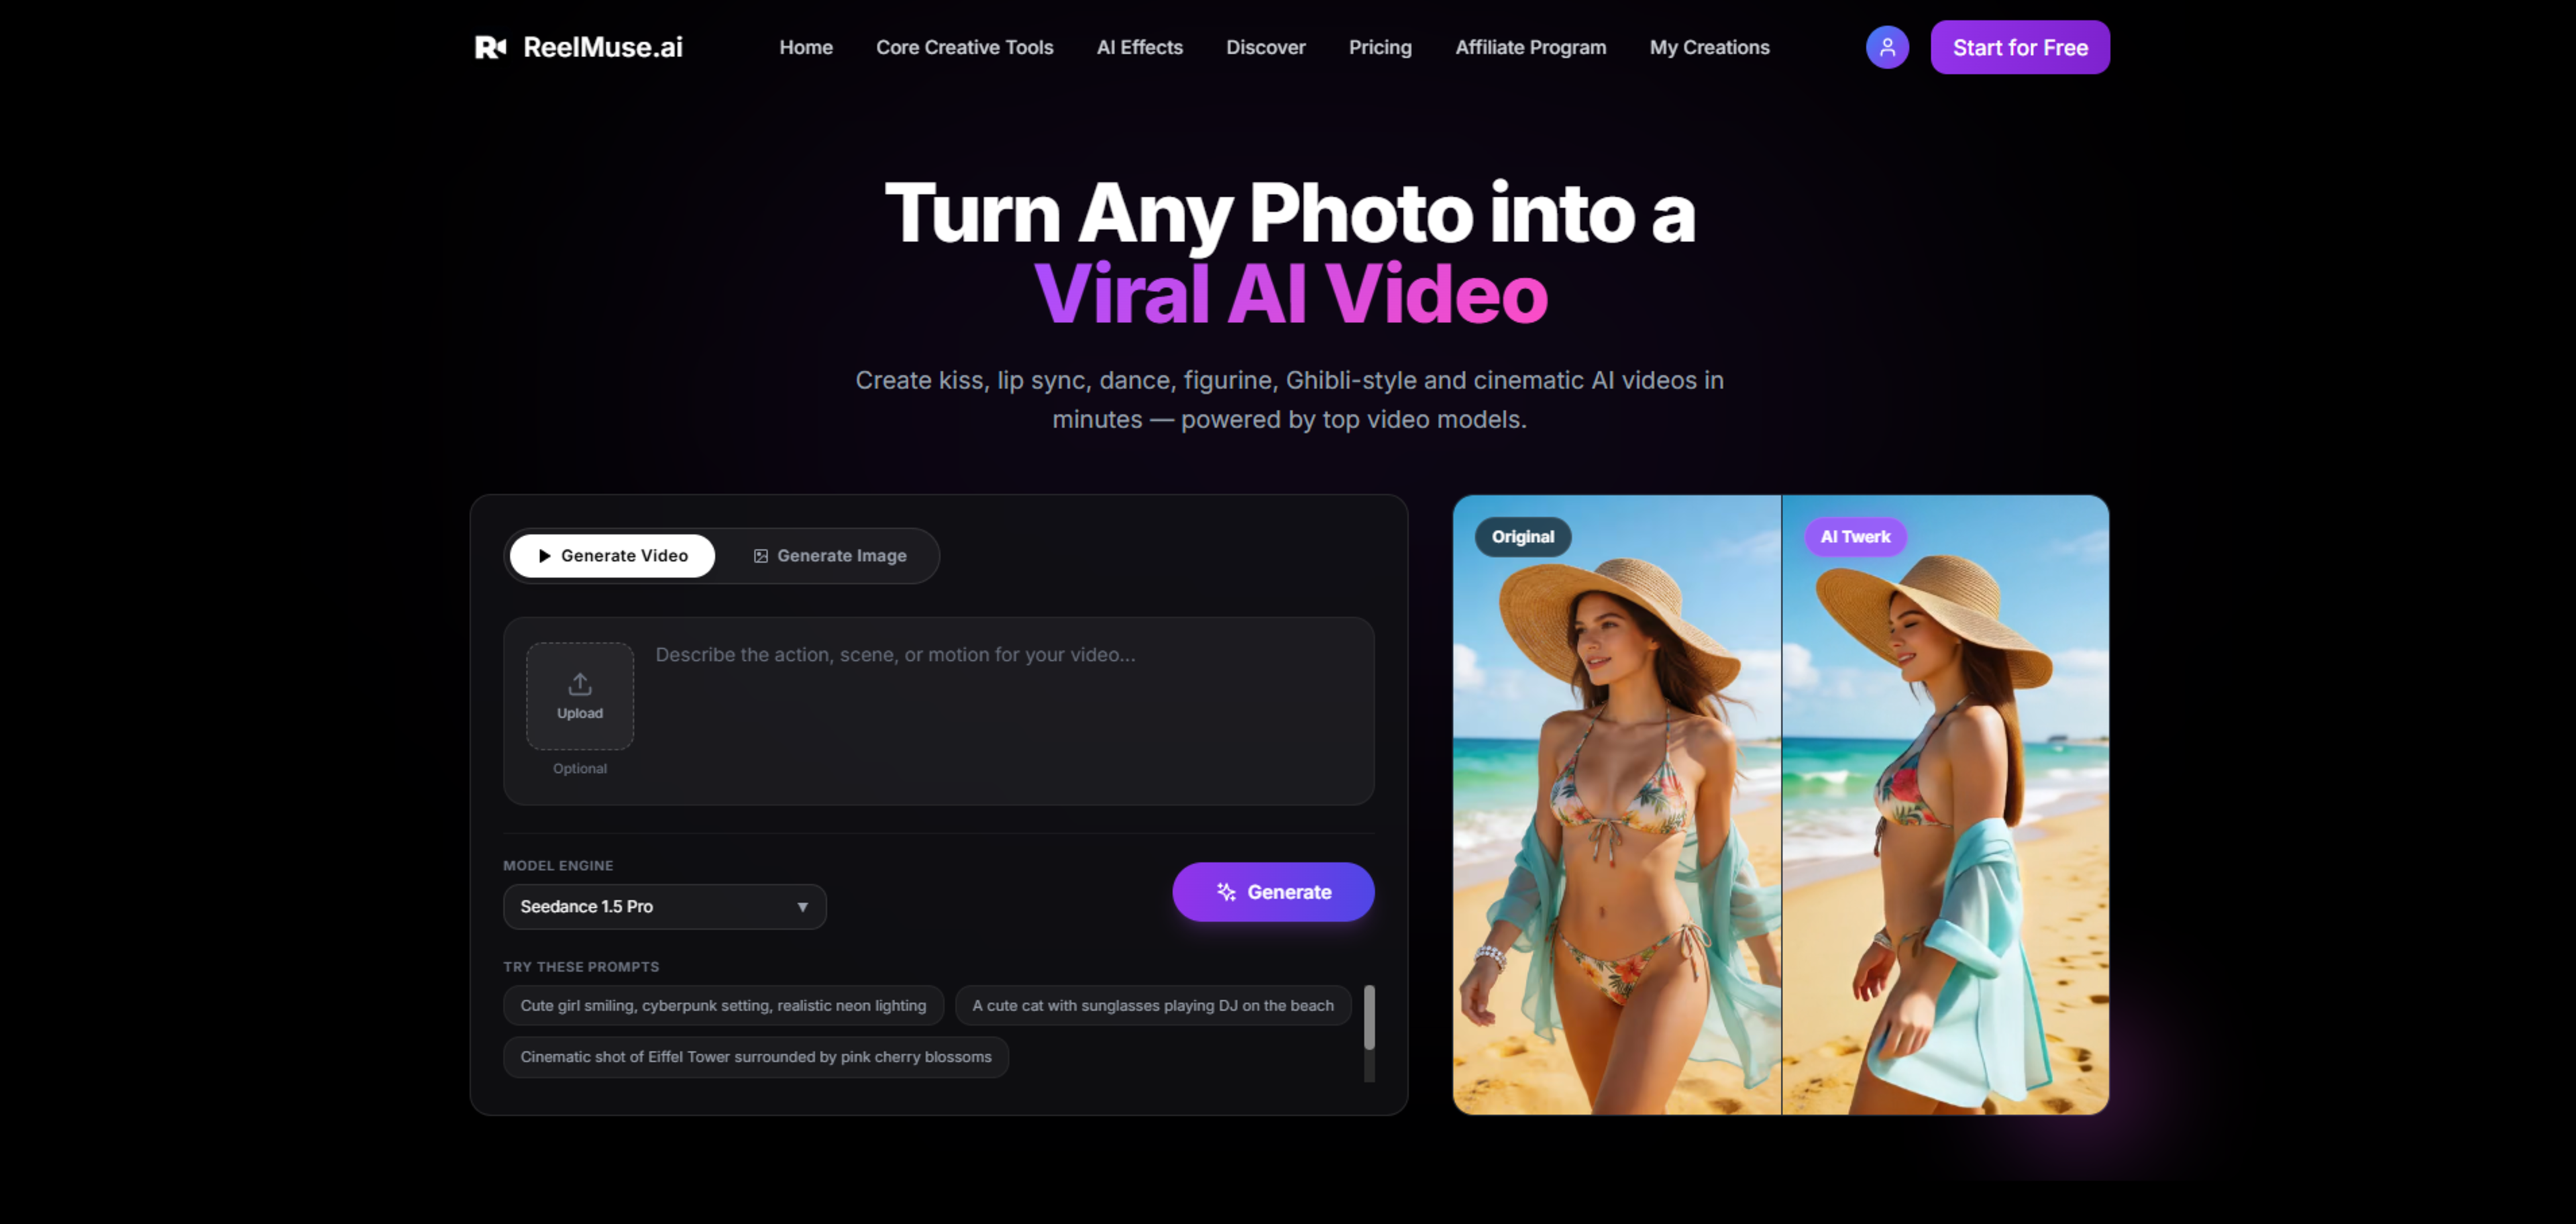Click the Original photo preview
Screen dimensions: 2576x1224
[x=1616, y=805]
